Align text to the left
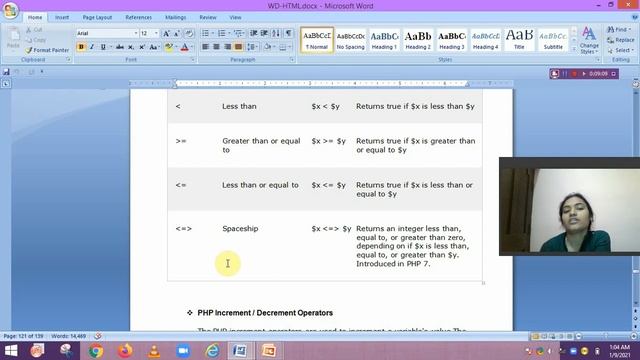 click(205, 47)
